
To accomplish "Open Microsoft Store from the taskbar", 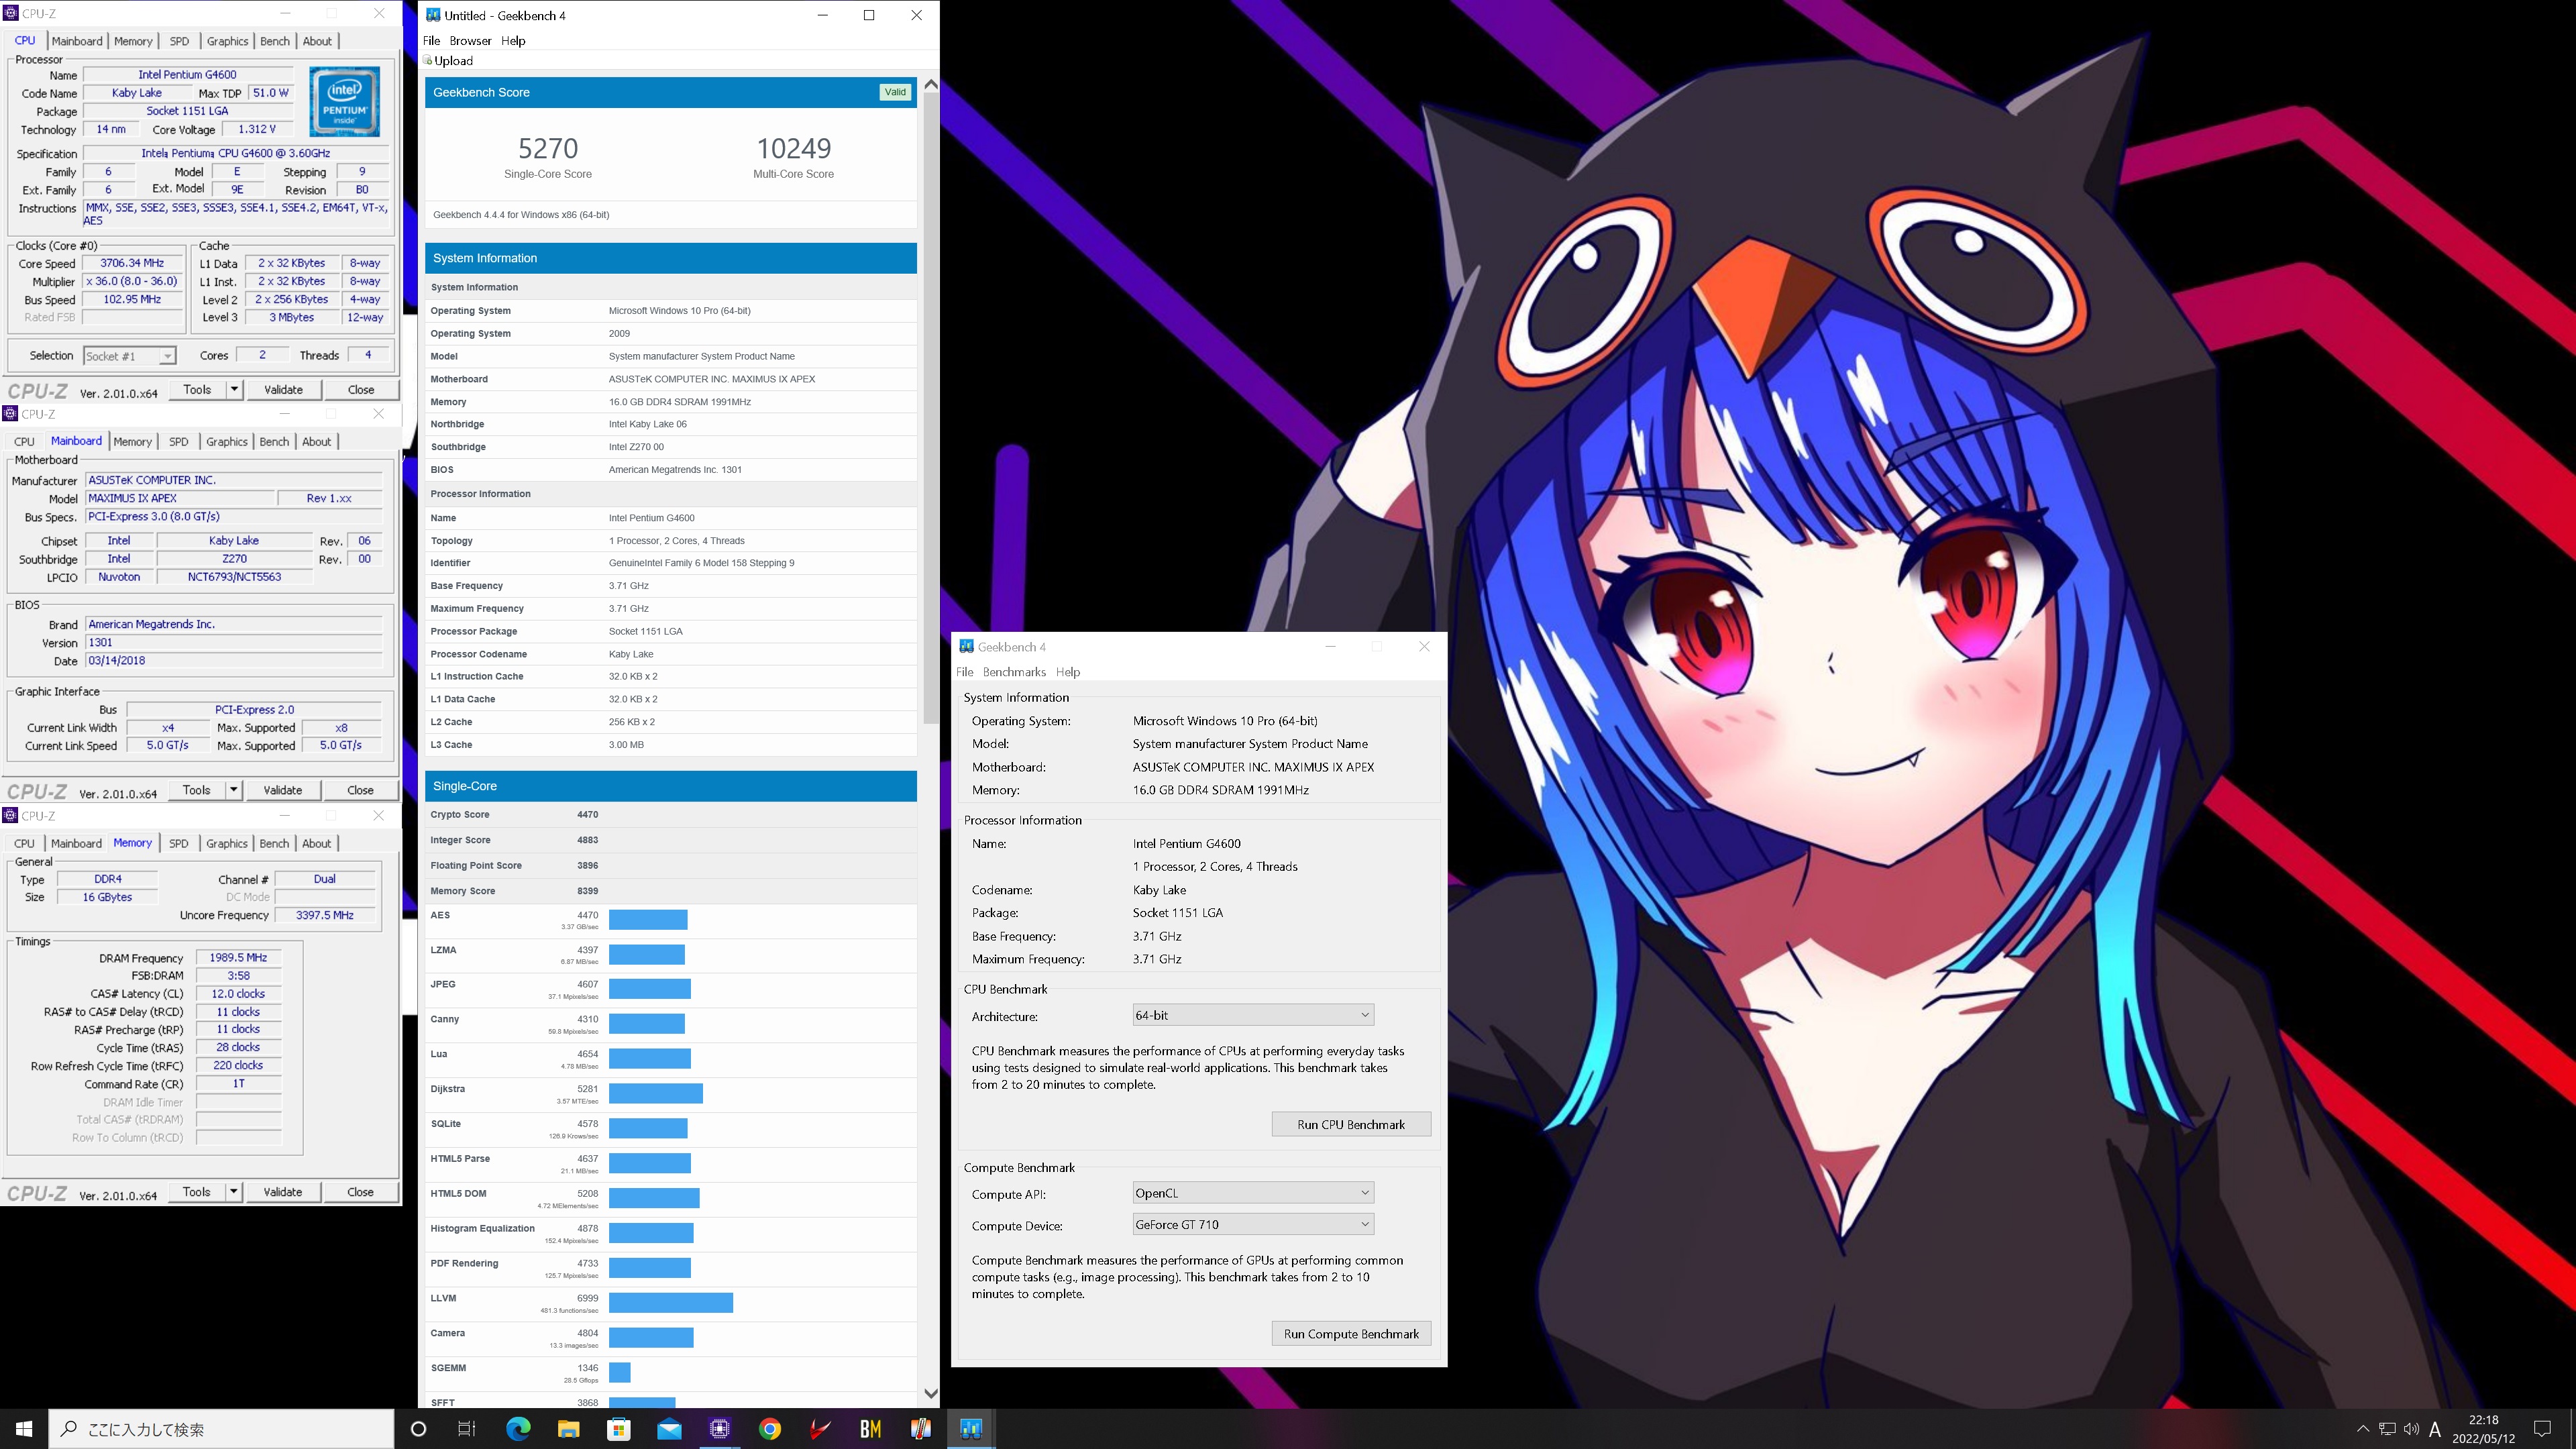I will tap(619, 1428).
